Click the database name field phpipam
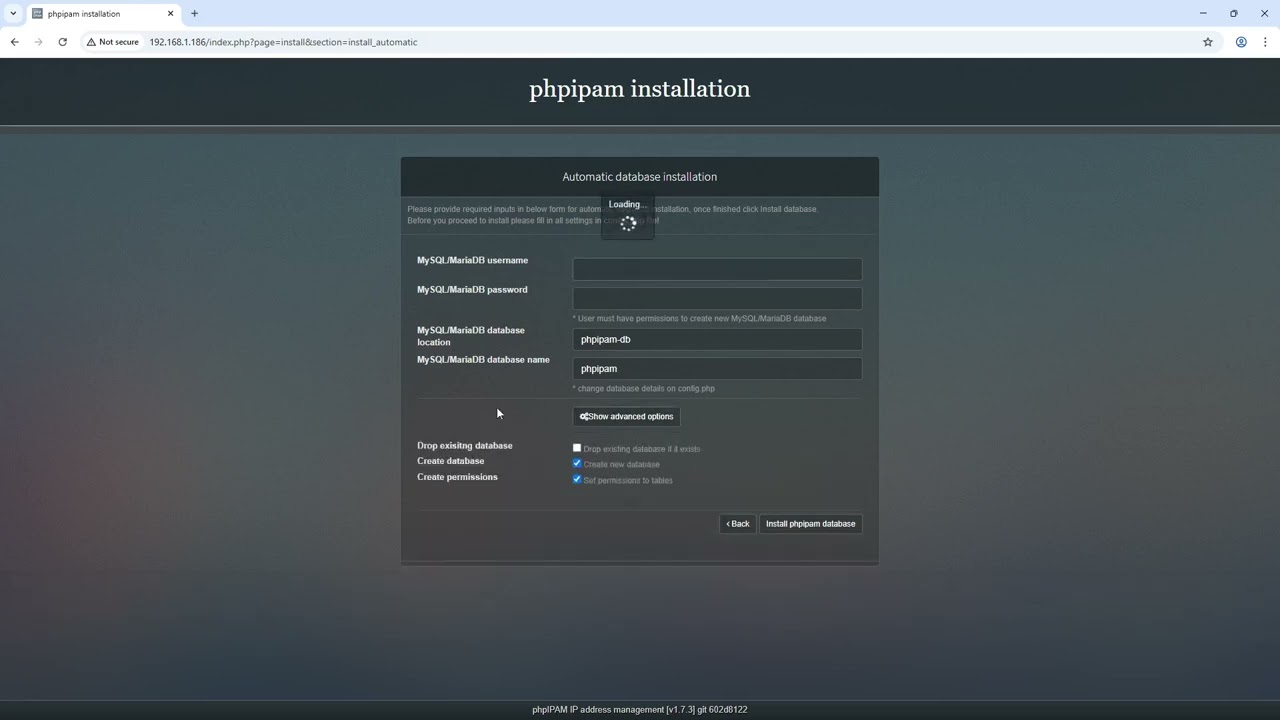1280x720 pixels. [717, 368]
